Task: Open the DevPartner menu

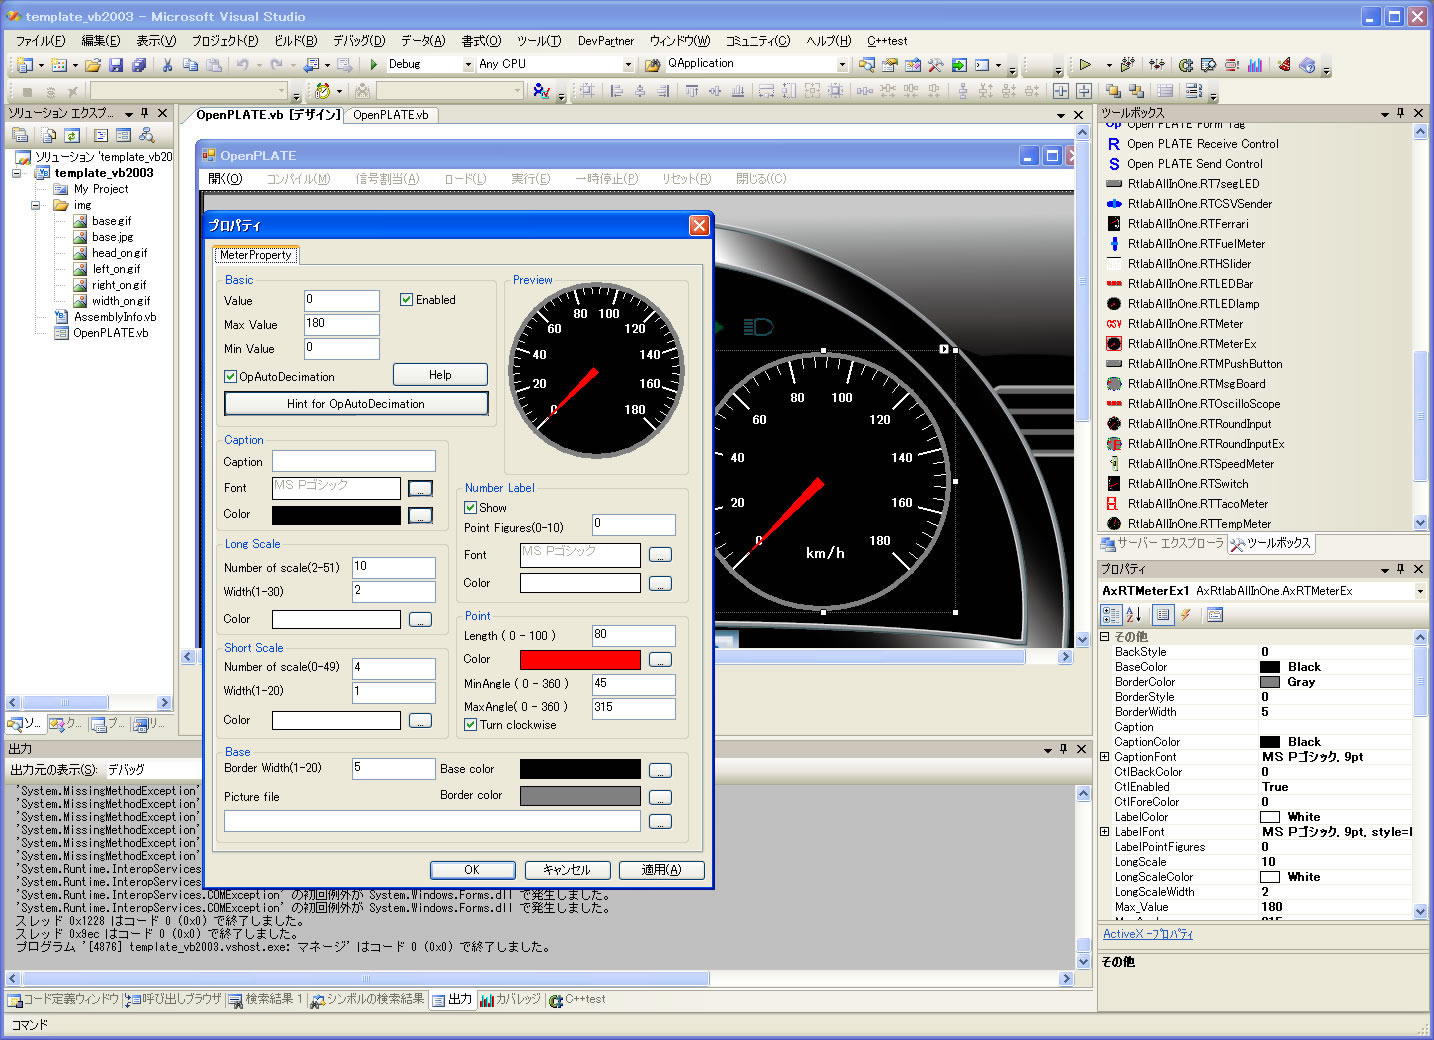Action: coord(605,41)
